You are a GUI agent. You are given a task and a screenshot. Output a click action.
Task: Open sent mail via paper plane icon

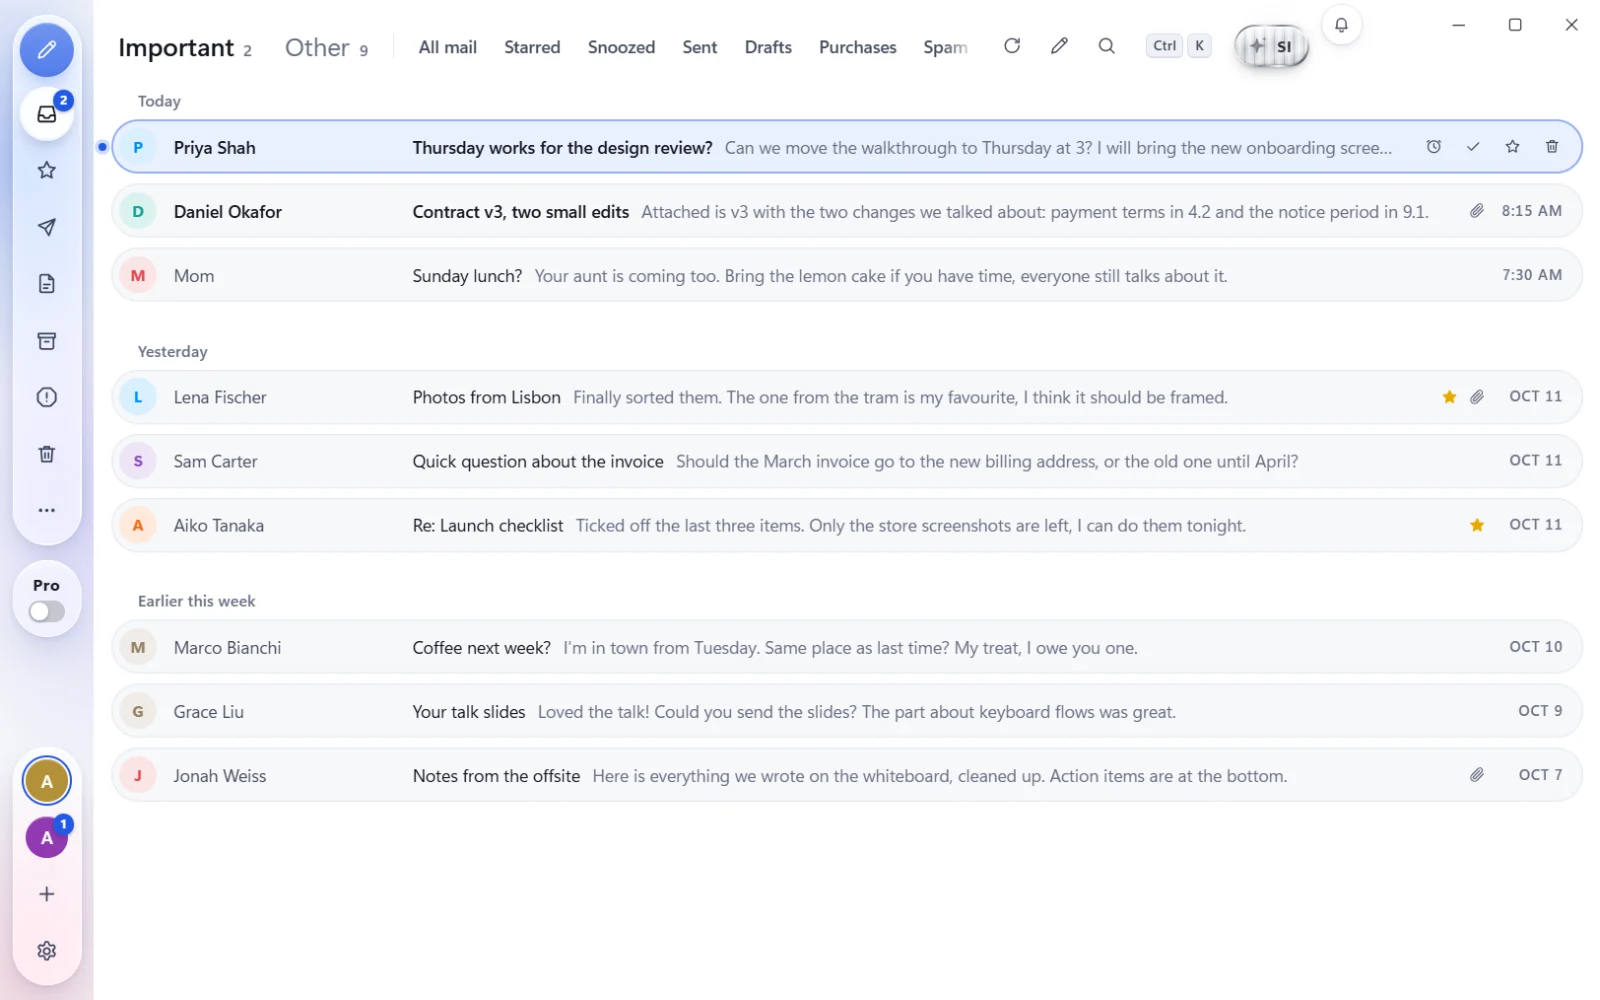click(x=46, y=227)
